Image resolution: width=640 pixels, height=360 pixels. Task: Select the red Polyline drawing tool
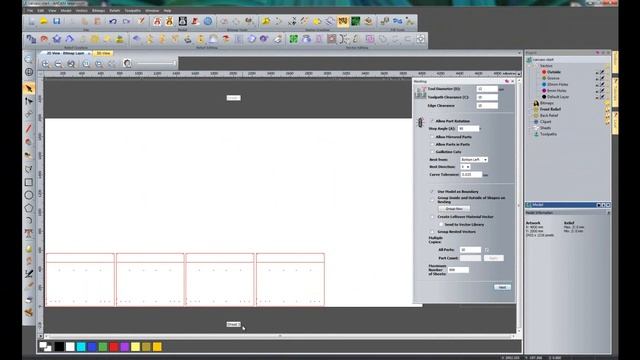point(29,129)
